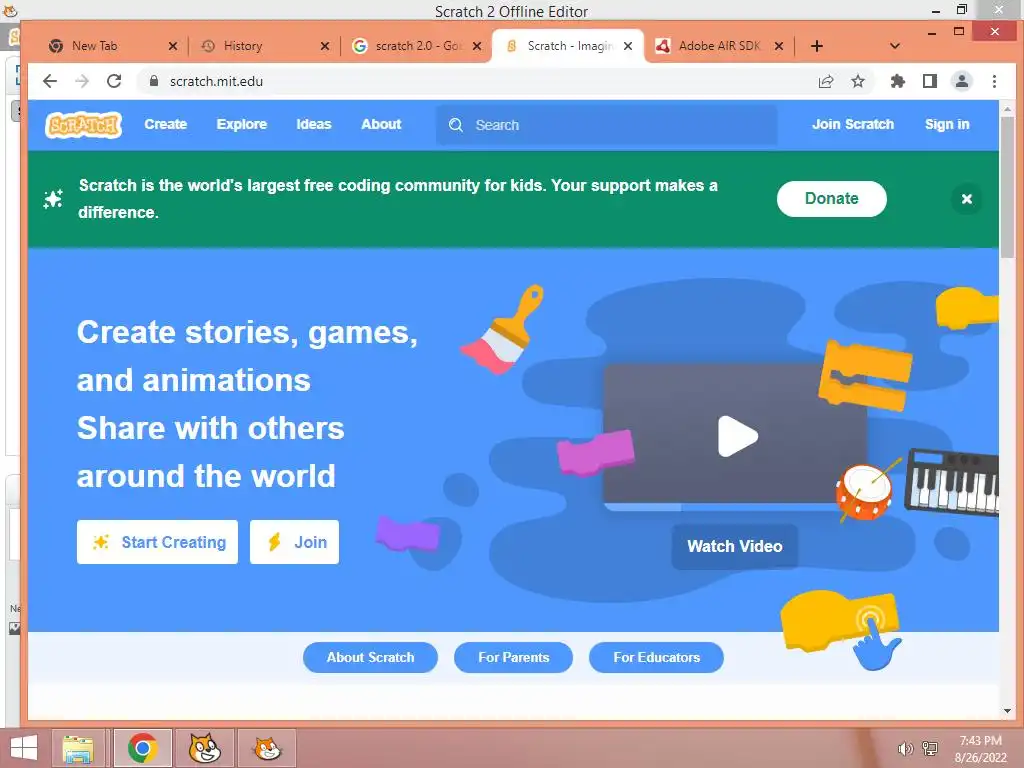Open the For Parents pill button
Viewport: 1024px width, 768px height.
click(513, 658)
